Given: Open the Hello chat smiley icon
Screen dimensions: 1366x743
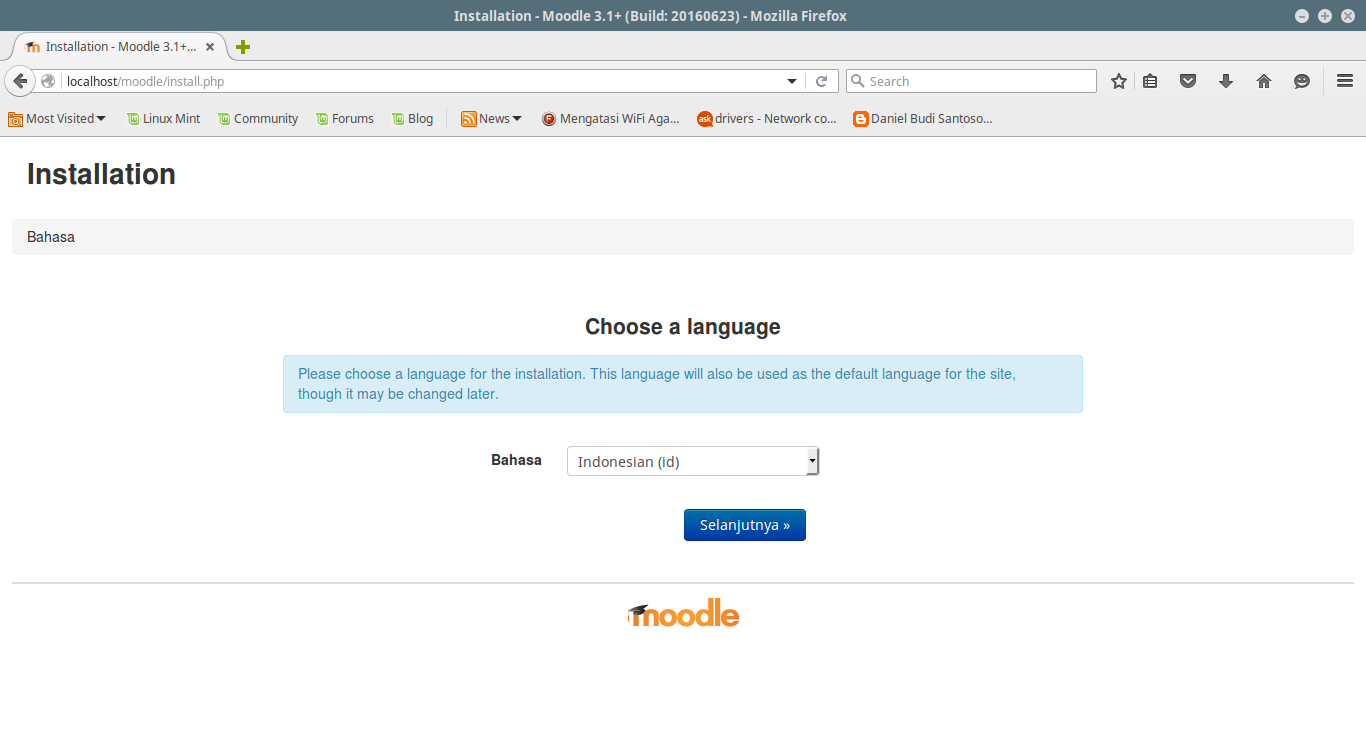Looking at the screenshot, I should tap(1302, 81).
